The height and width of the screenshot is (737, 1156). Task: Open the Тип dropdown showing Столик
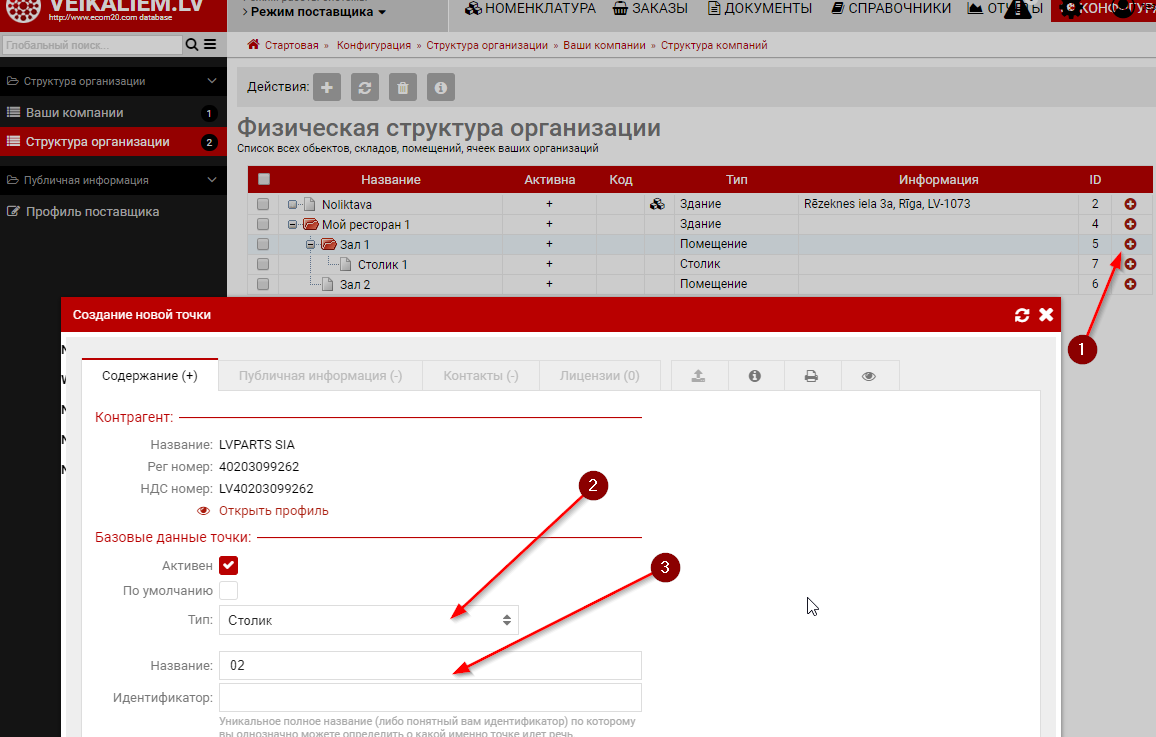point(367,620)
